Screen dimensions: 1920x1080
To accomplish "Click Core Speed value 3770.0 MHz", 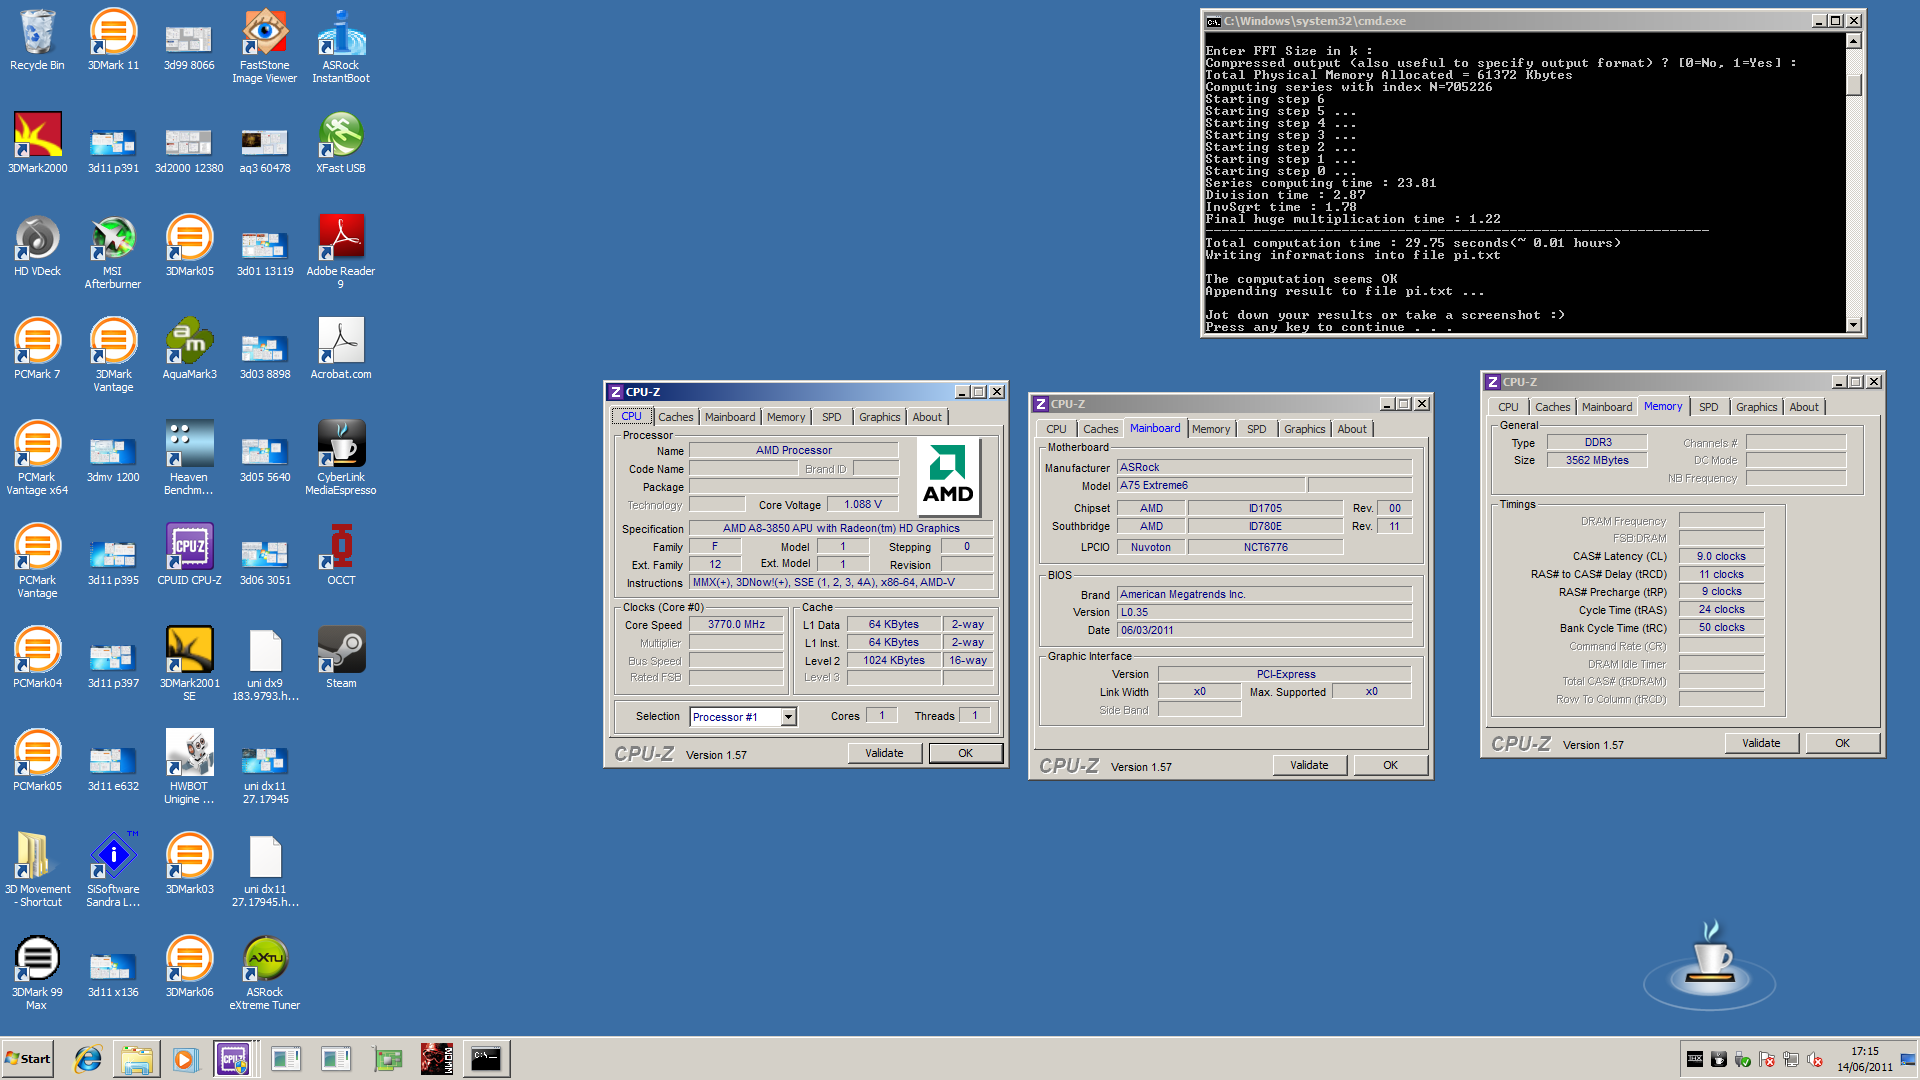I will tap(736, 625).
